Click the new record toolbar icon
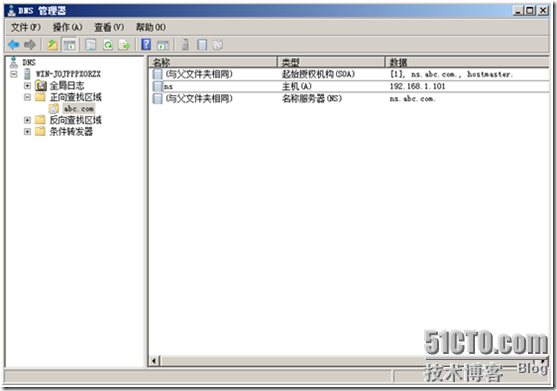This screenshot has height=391, width=557. 202,45
